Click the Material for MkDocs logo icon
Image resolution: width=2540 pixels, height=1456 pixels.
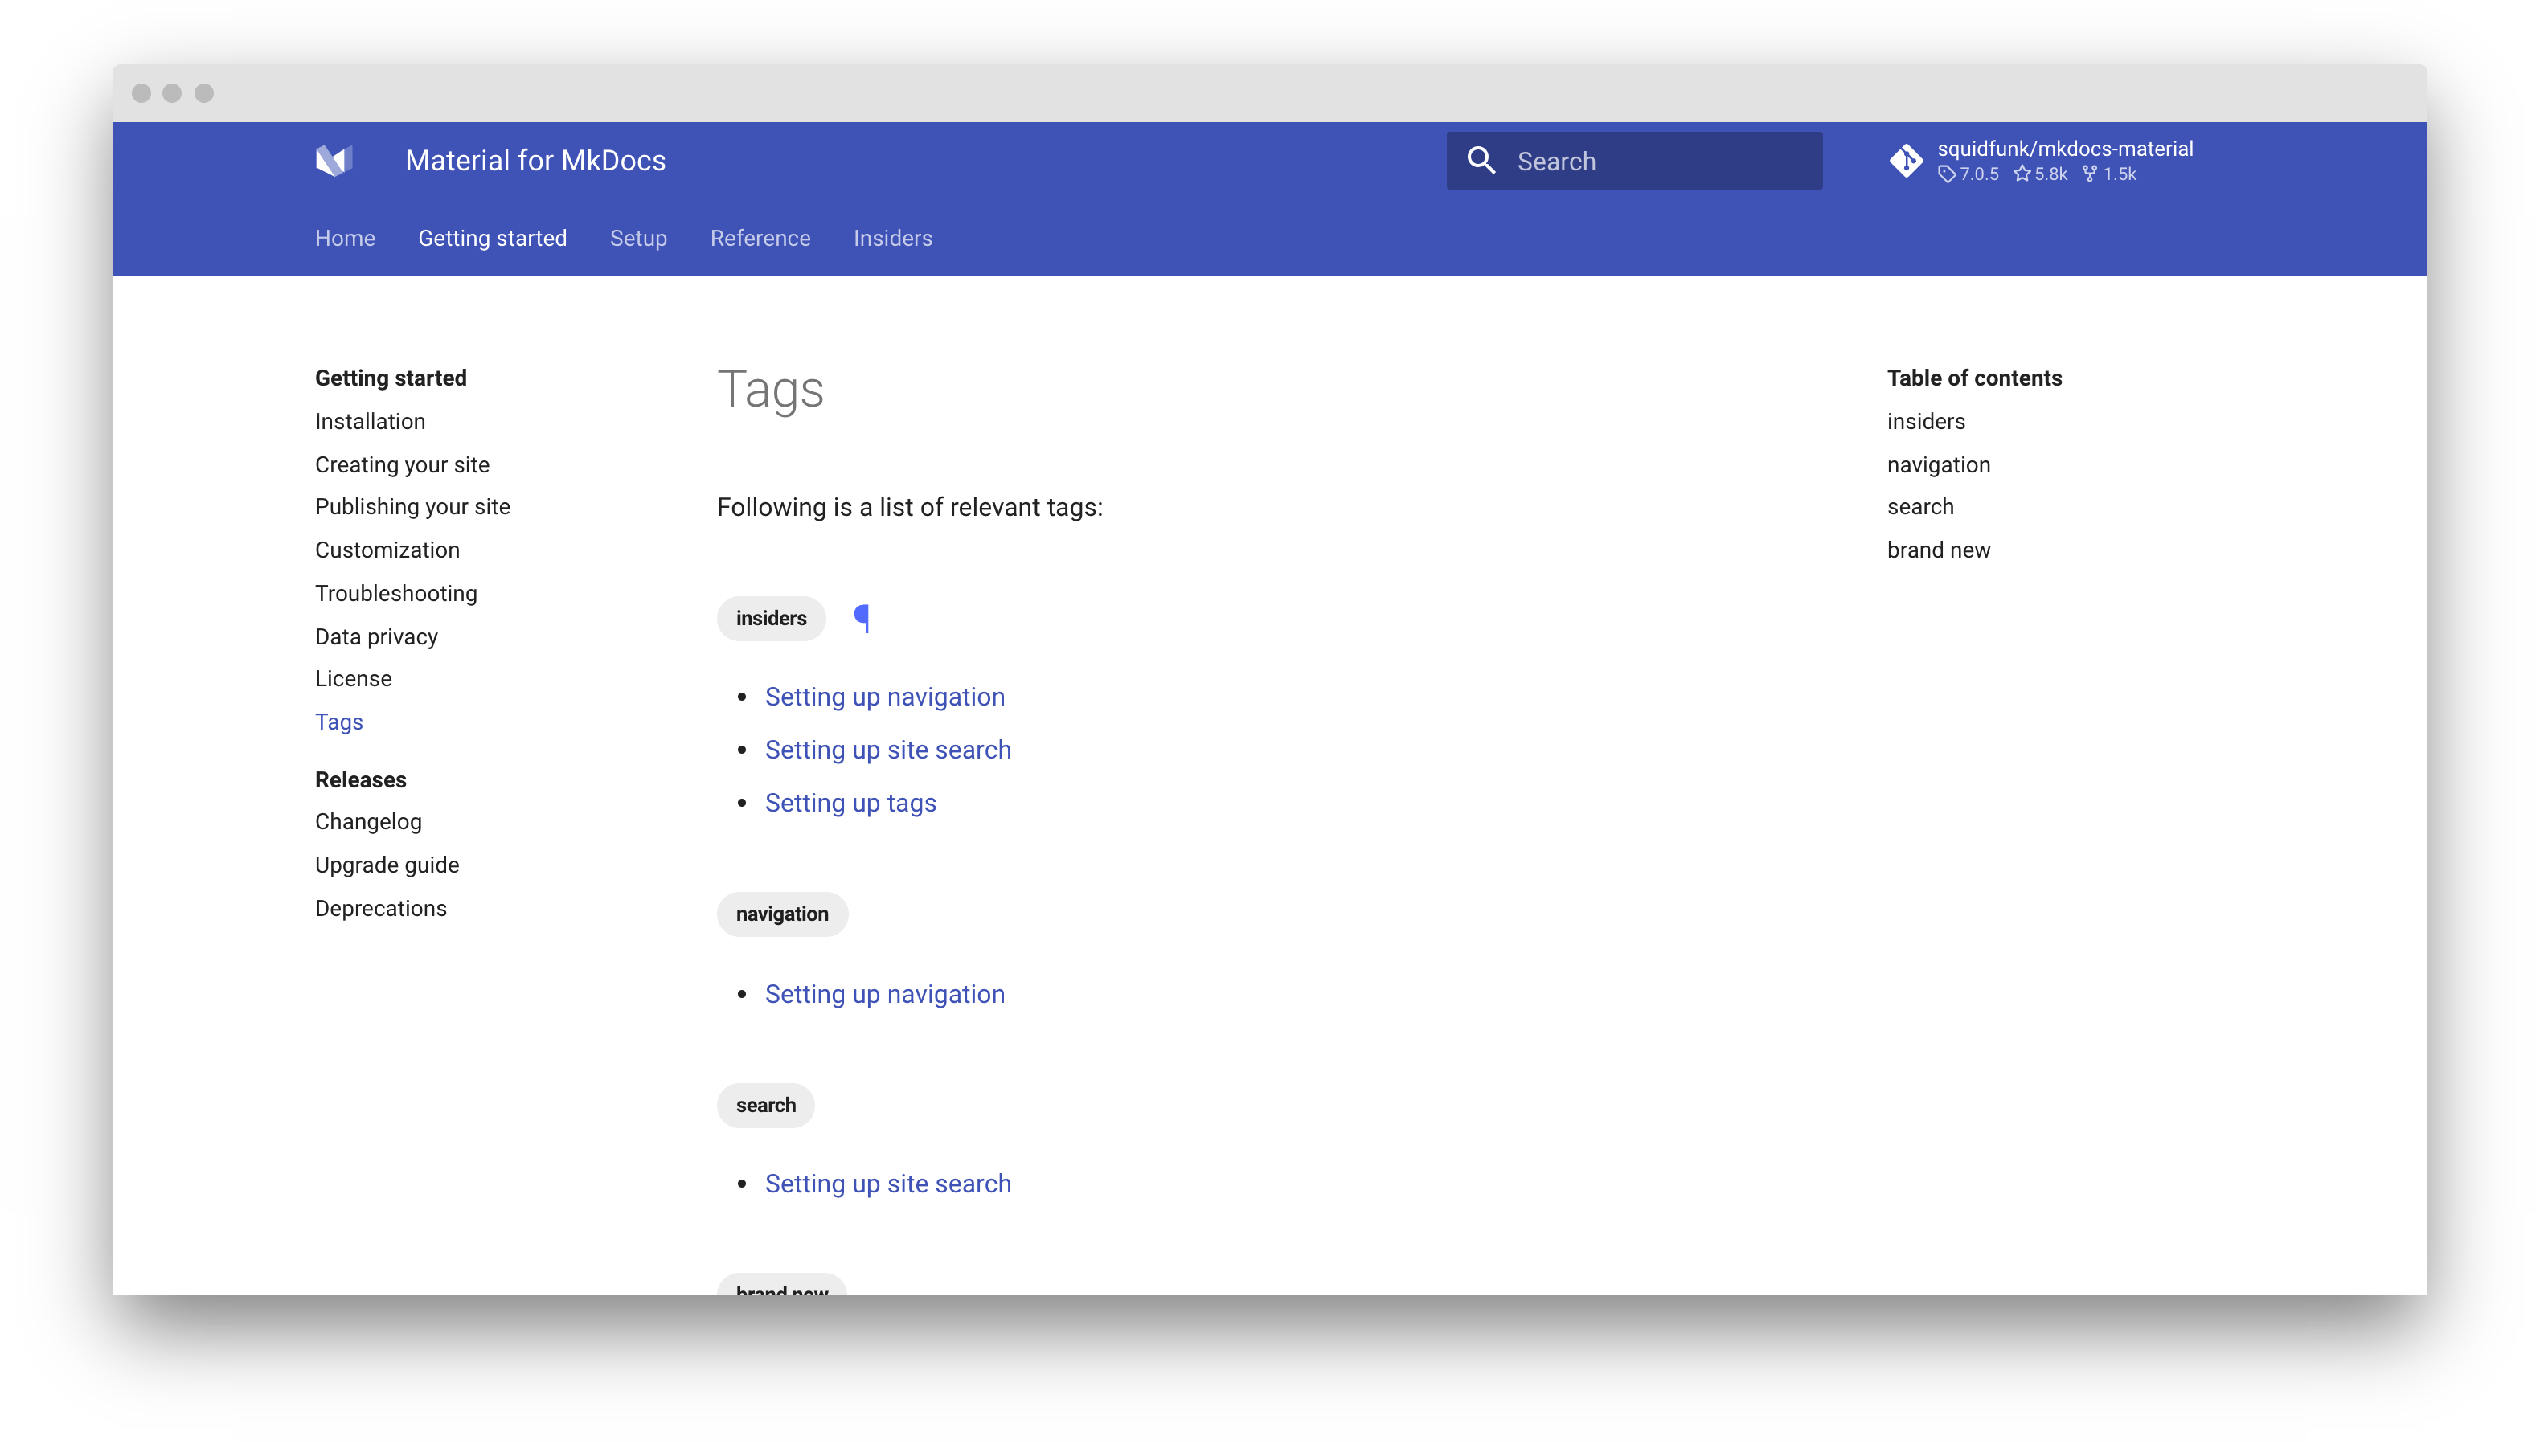click(x=334, y=160)
